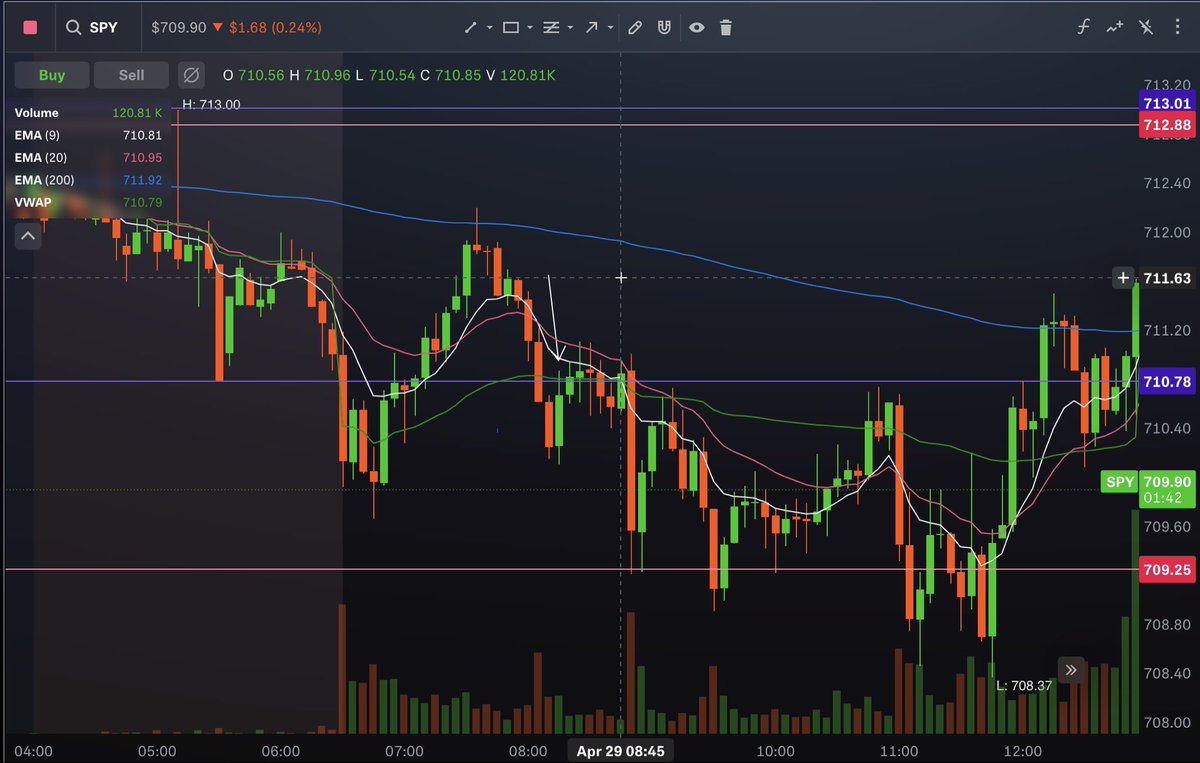Select the 710.78 purple price label
The width and height of the screenshot is (1200, 763).
pos(1167,382)
